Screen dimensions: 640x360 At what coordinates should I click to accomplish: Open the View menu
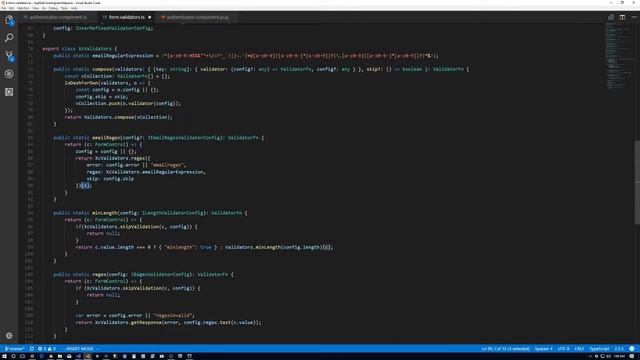(36, 8)
